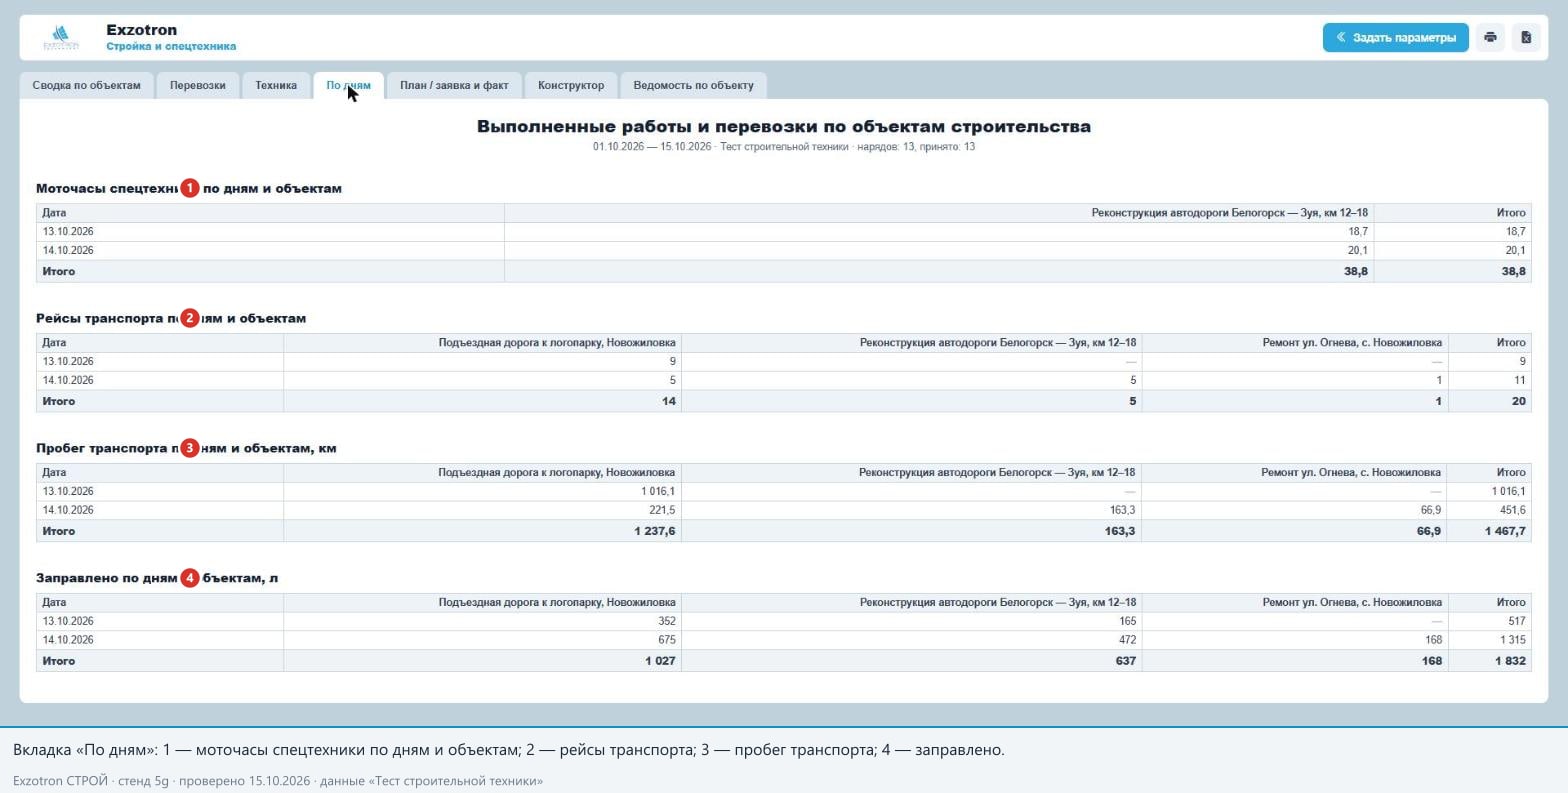Click the mileage value «451,6»
1568x793 pixels.
tap(1512, 510)
